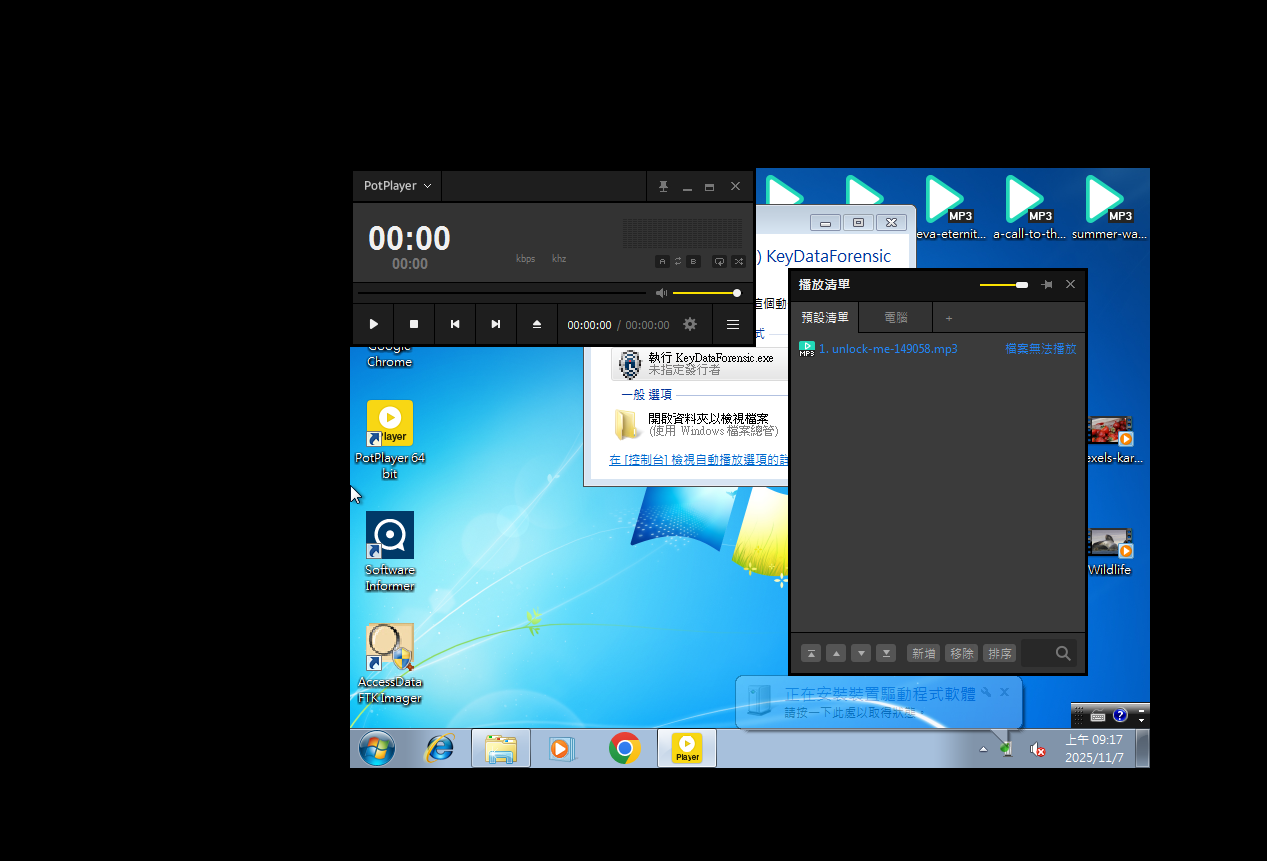Click language bar keyboard icon
This screenshot has width=1267, height=861.
1098,716
